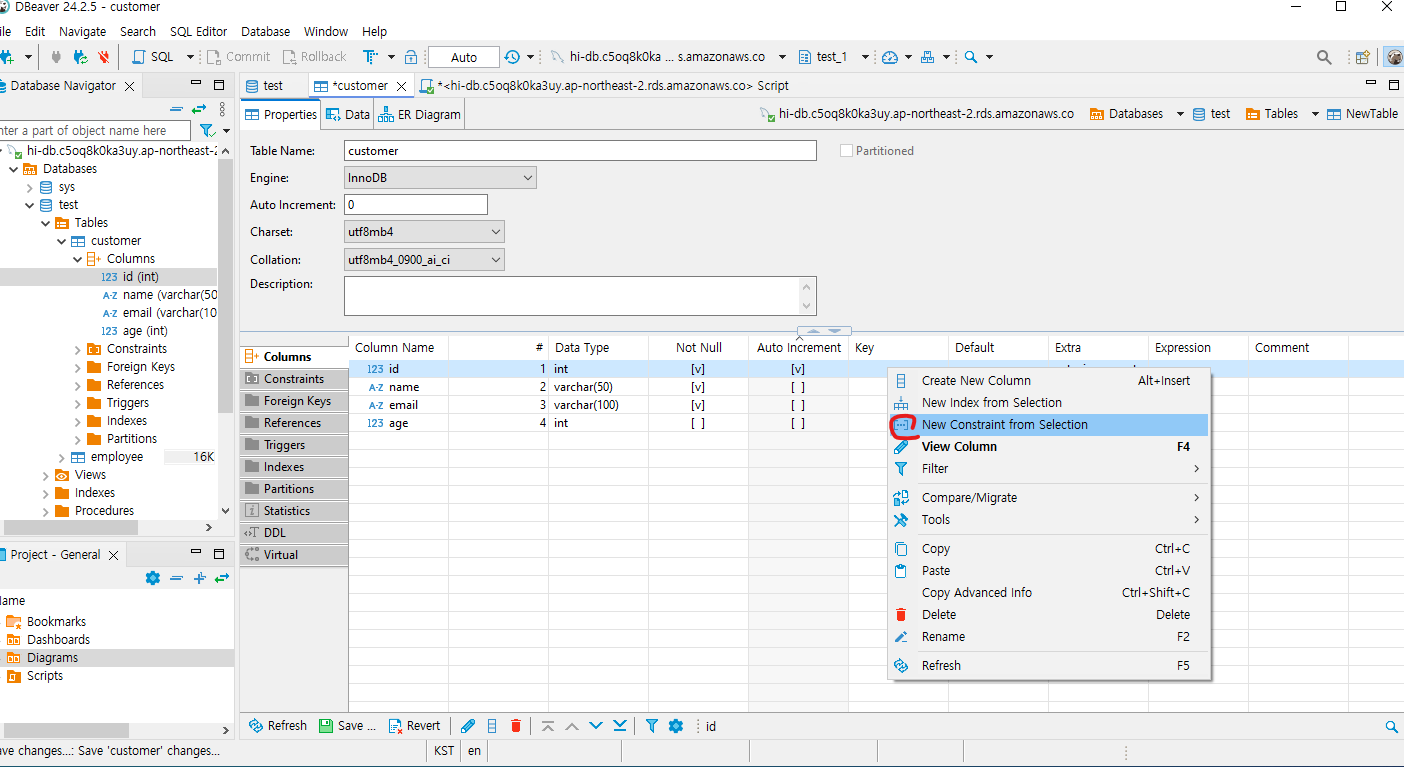Click the bottom toolbar settings gear icon
Screen dimensions: 1404x767
(x=675, y=726)
